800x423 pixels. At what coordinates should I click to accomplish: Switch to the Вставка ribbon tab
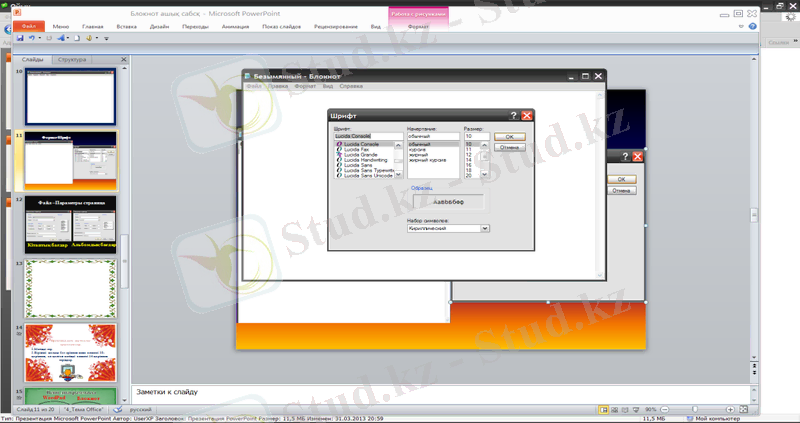coord(126,26)
